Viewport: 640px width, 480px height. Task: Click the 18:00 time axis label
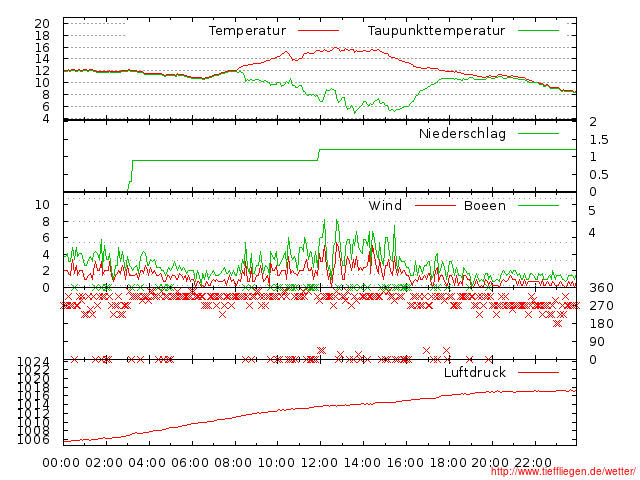point(448,463)
